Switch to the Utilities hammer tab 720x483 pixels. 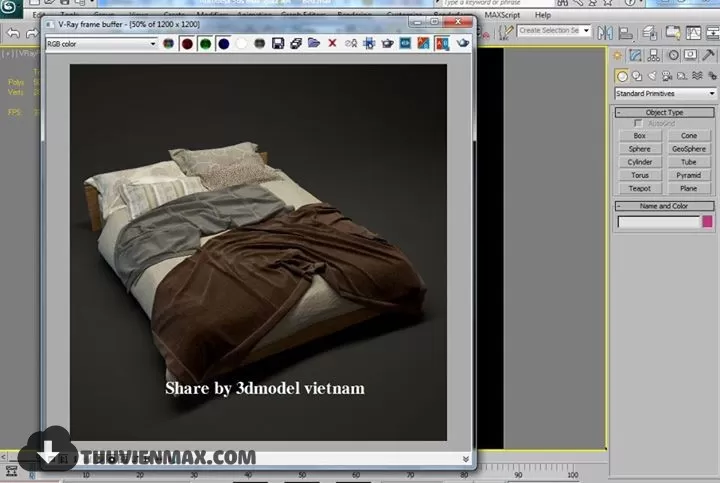click(709, 56)
